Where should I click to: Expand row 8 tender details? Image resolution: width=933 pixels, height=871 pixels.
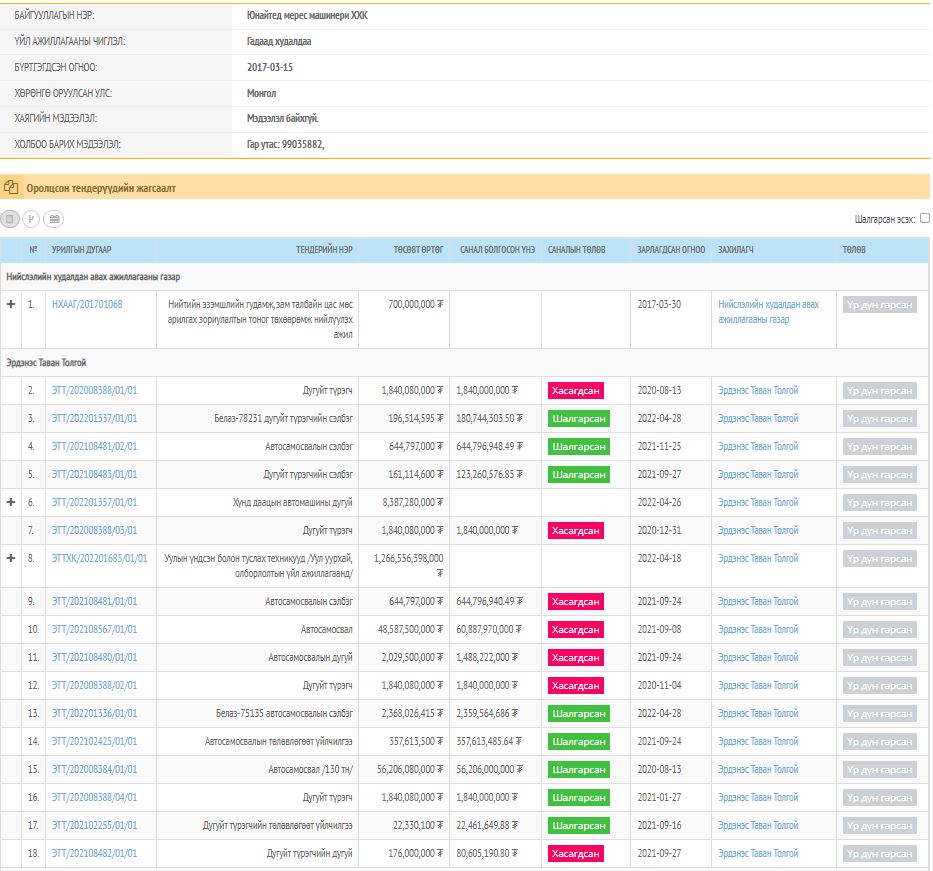tap(11, 558)
